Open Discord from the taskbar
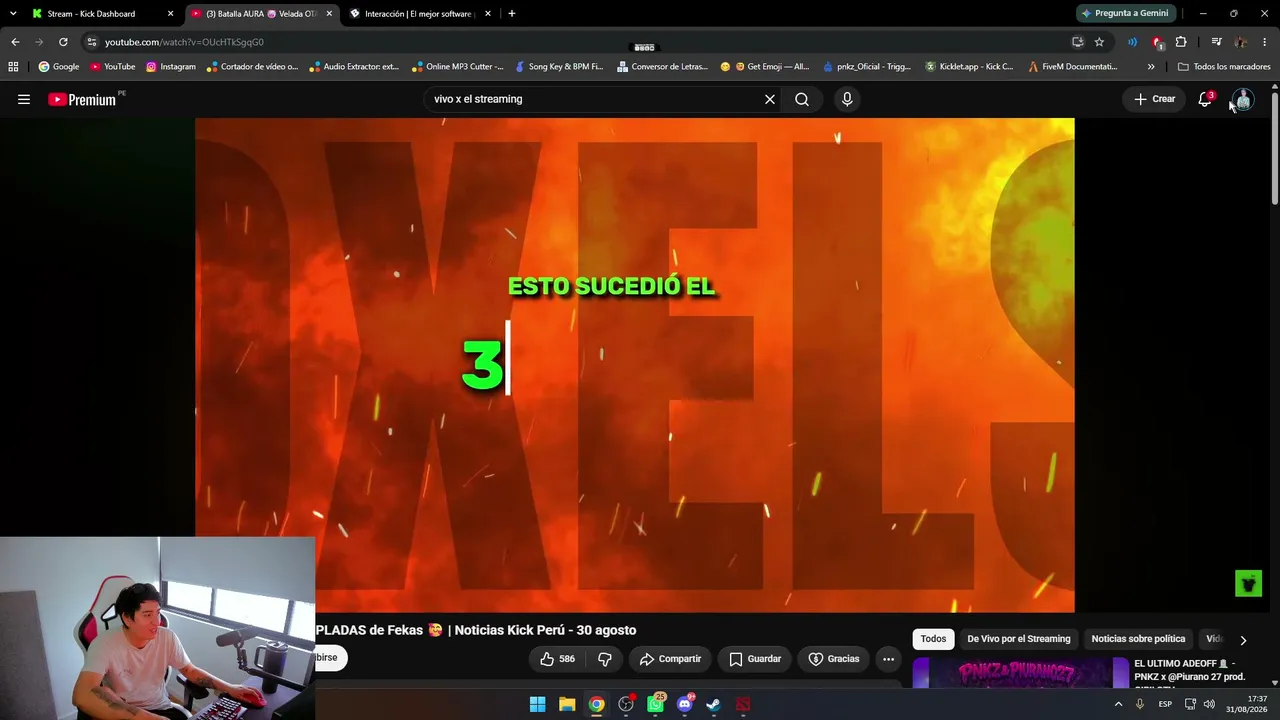 [x=685, y=704]
